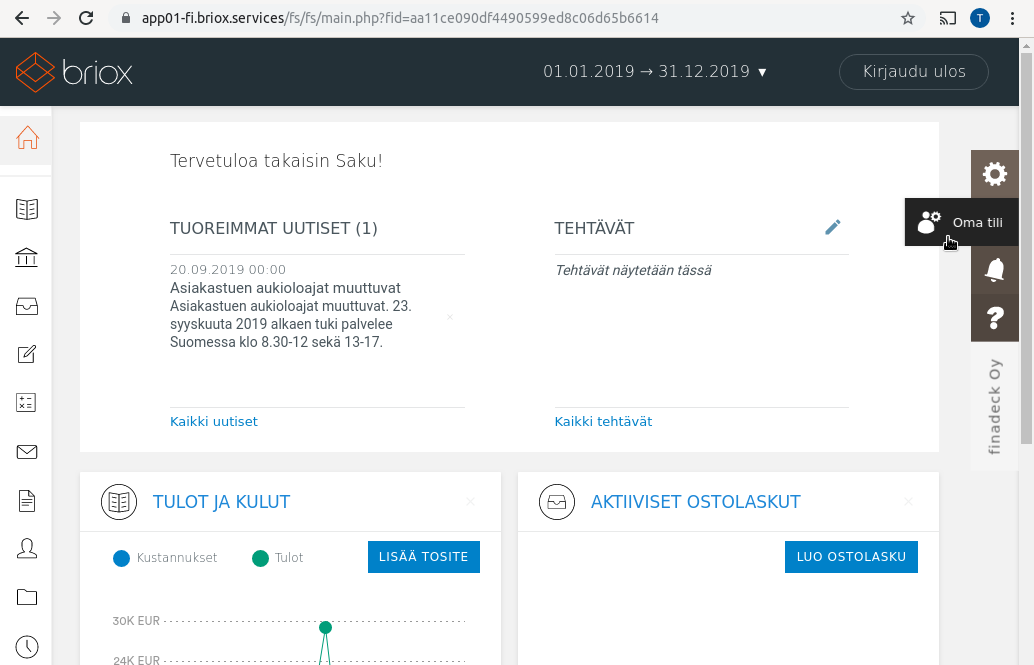Select the contacts person icon
The image size is (1034, 665).
coord(26,548)
